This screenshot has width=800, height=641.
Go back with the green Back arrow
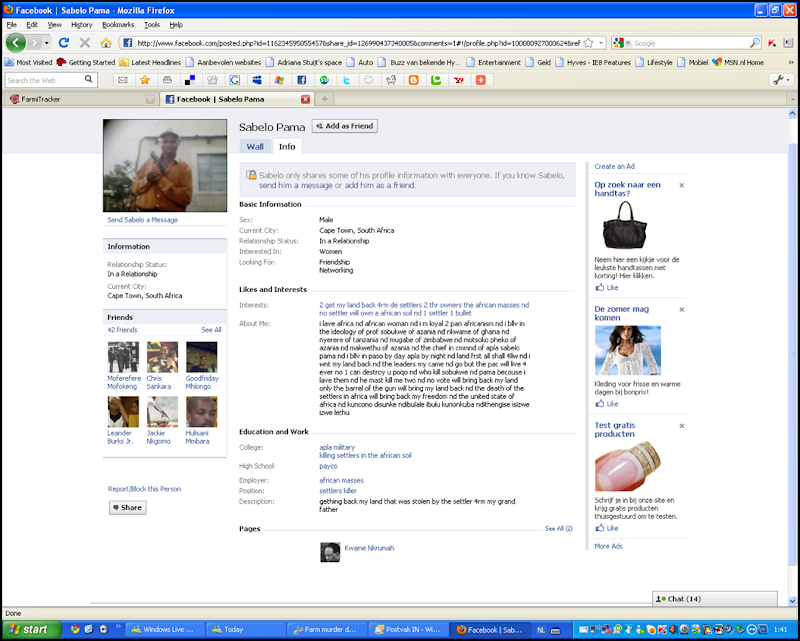(16, 43)
